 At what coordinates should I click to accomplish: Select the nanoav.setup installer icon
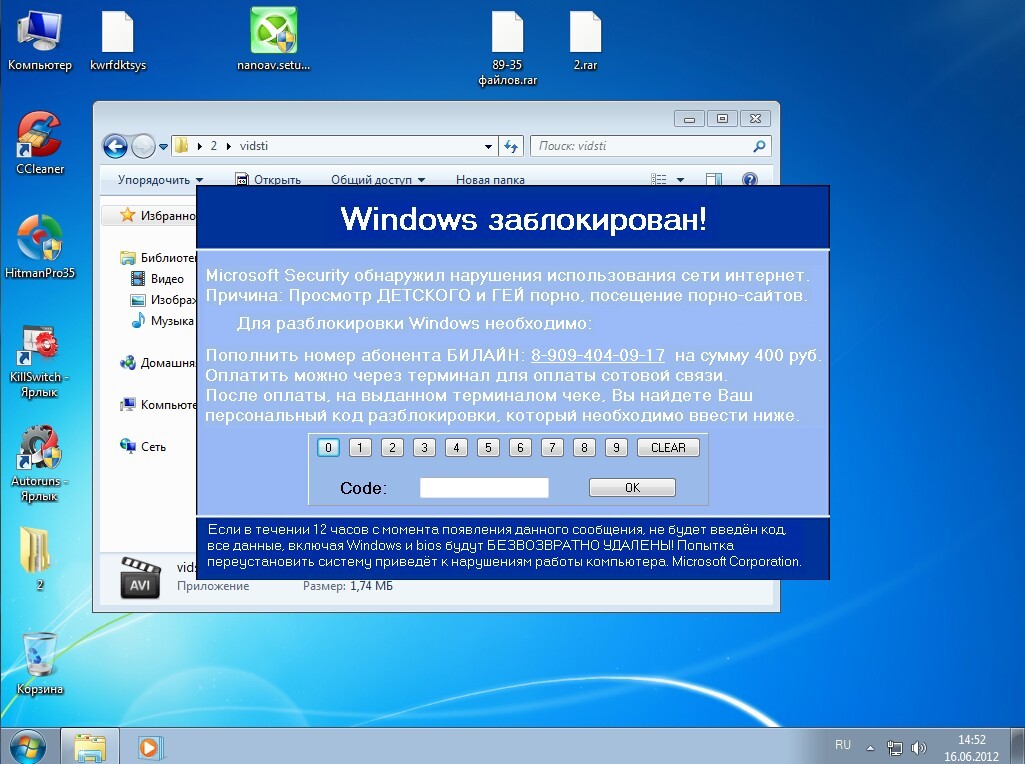point(273,39)
